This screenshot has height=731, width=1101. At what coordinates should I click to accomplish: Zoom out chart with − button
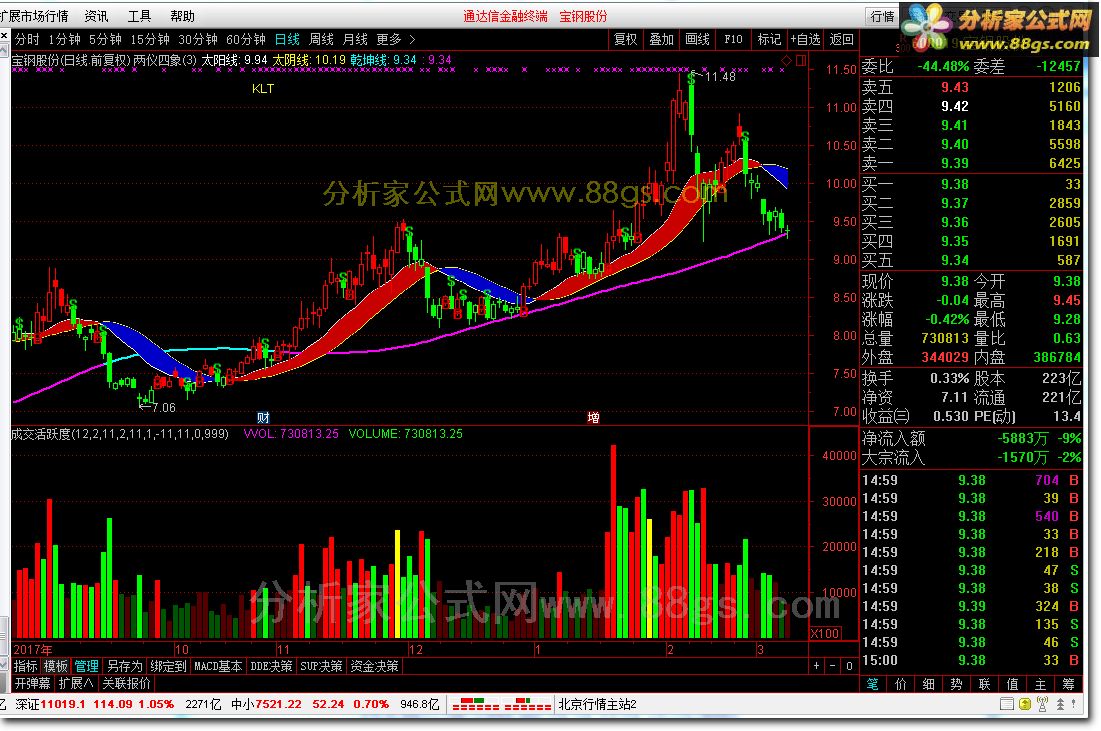(832, 666)
